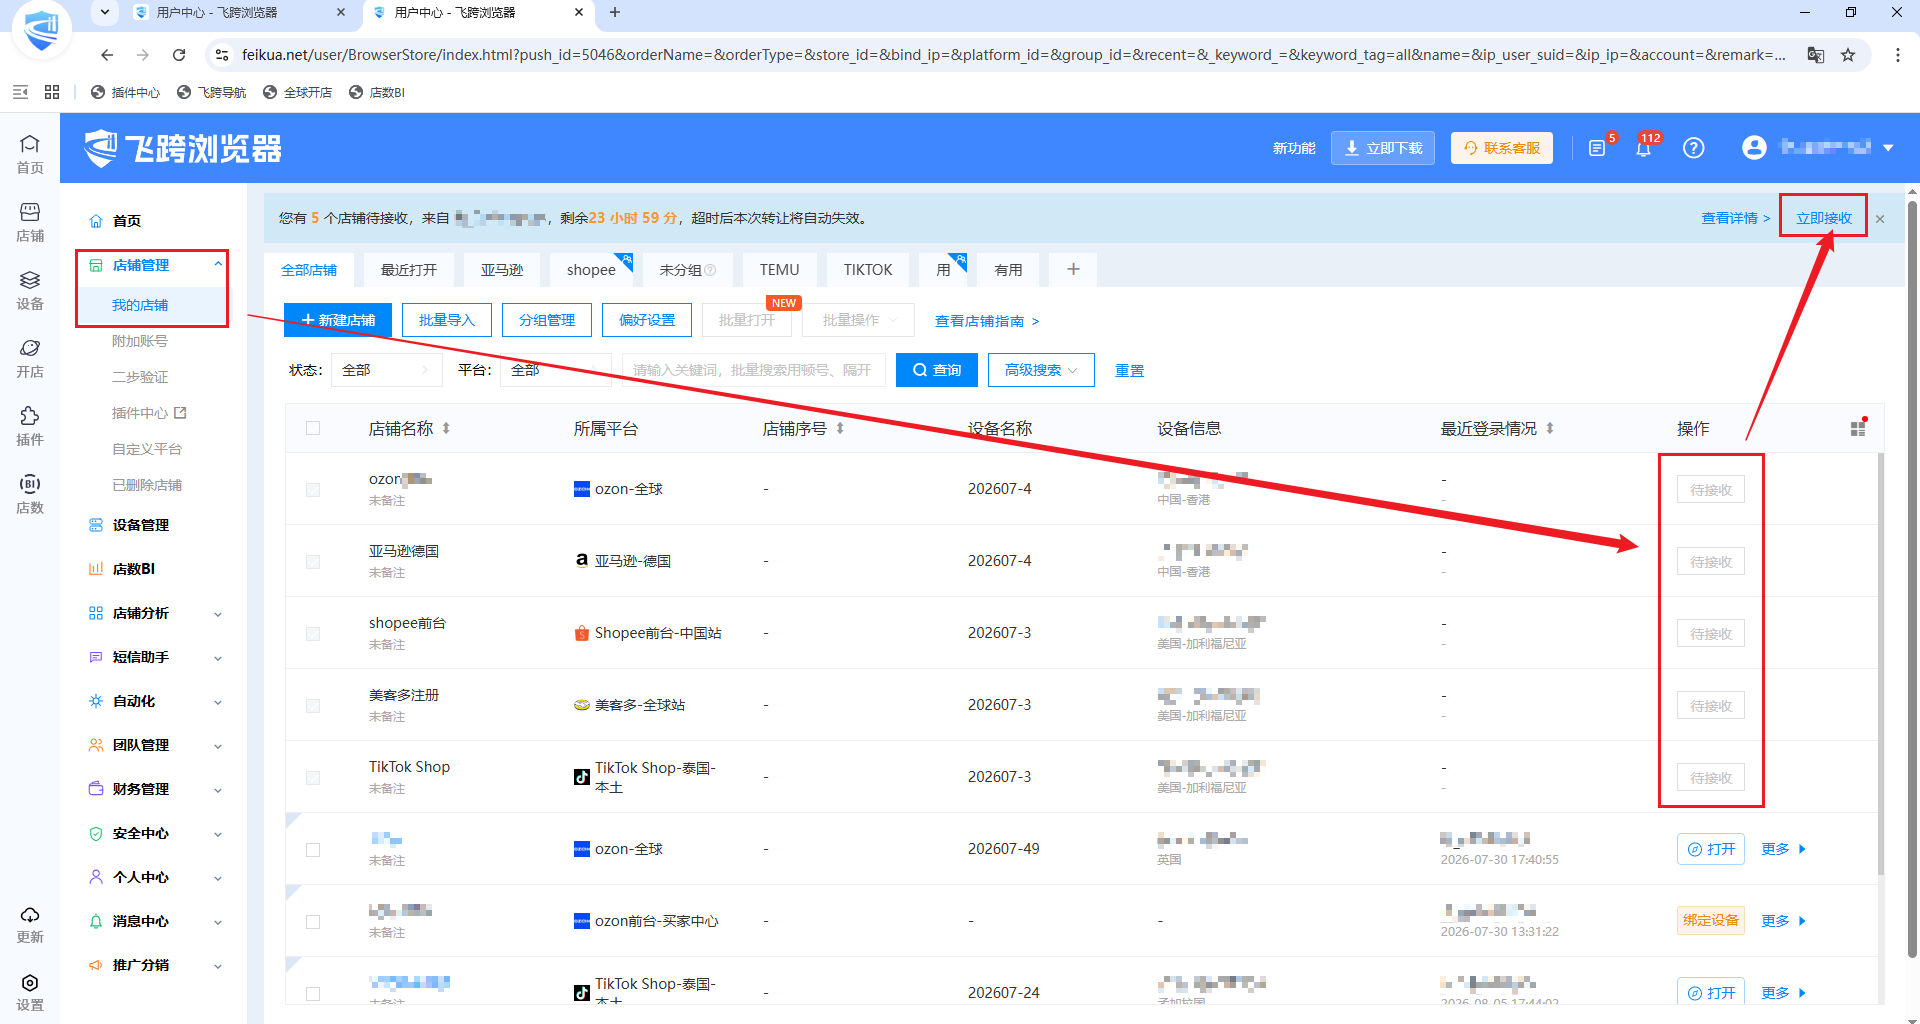1920x1024 pixels.
Task: Expand the 自动化 sidebar menu
Action: pos(155,701)
